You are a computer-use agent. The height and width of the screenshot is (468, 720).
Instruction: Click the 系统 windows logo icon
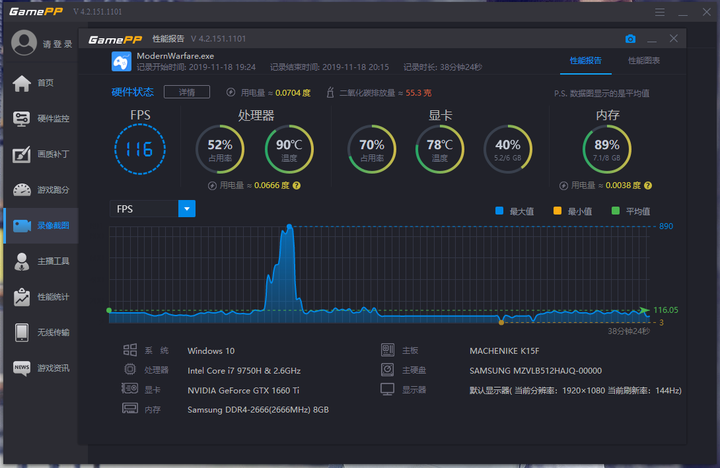point(130,350)
